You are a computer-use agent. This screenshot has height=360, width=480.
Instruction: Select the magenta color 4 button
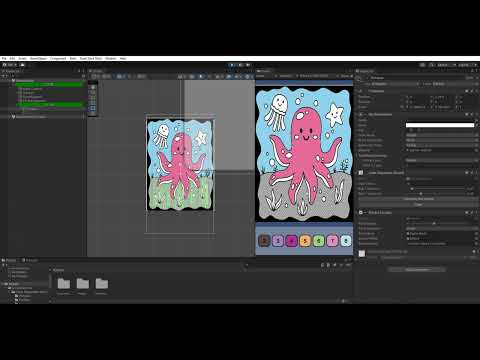(x=291, y=240)
